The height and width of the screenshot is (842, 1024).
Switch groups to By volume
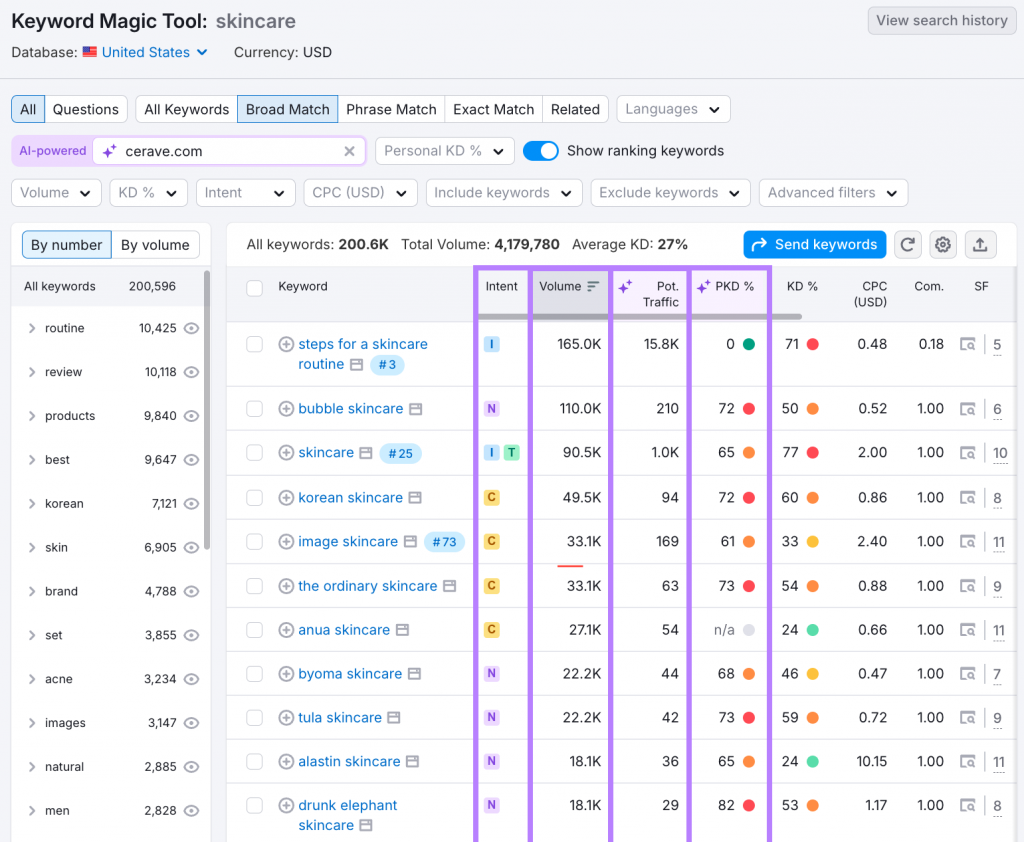[x=155, y=245]
